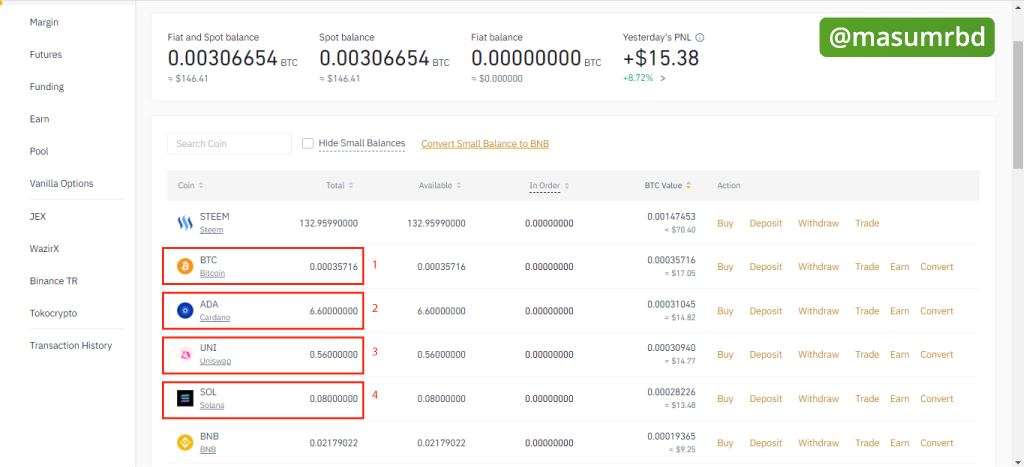Click the info icon beside Yesterday's PNL

pyautogui.click(x=700, y=38)
